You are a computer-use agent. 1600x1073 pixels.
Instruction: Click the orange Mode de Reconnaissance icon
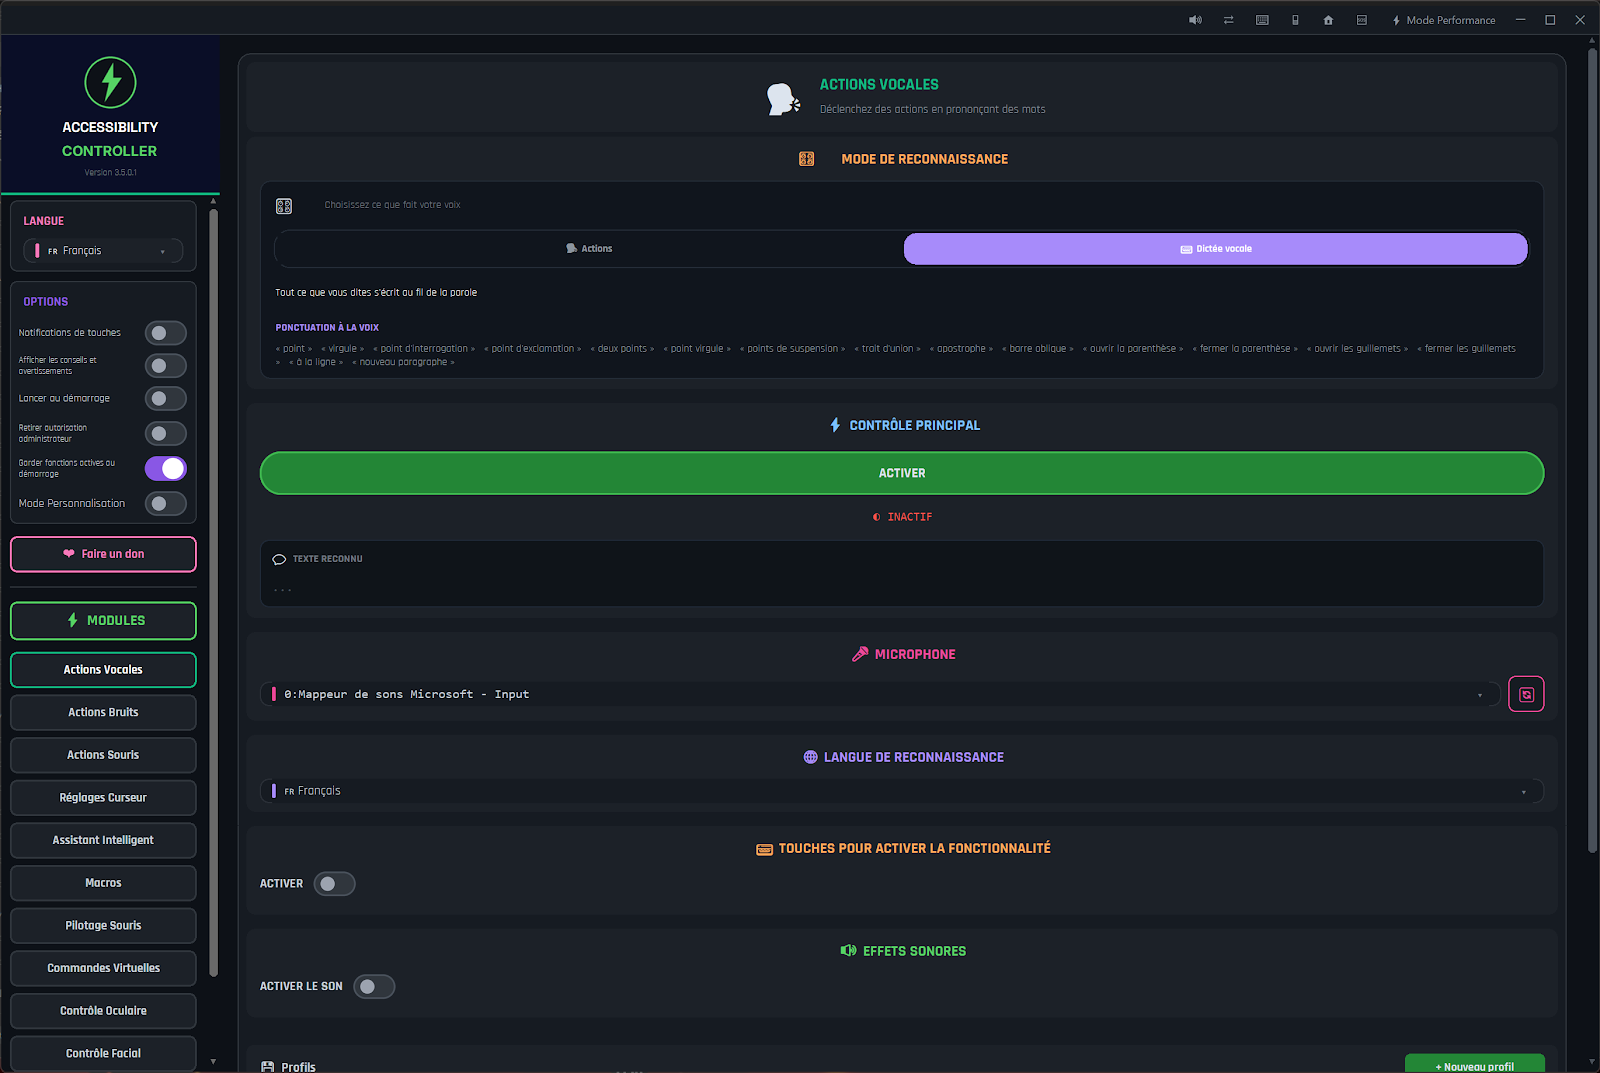tap(806, 159)
